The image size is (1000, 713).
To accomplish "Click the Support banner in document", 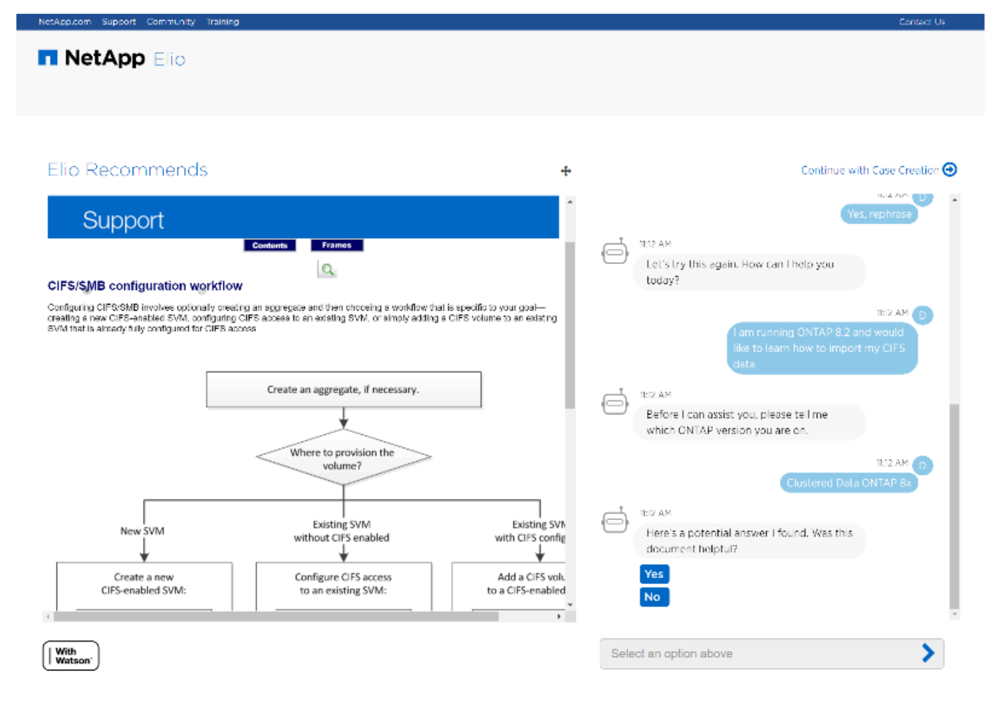I will pos(304,217).
